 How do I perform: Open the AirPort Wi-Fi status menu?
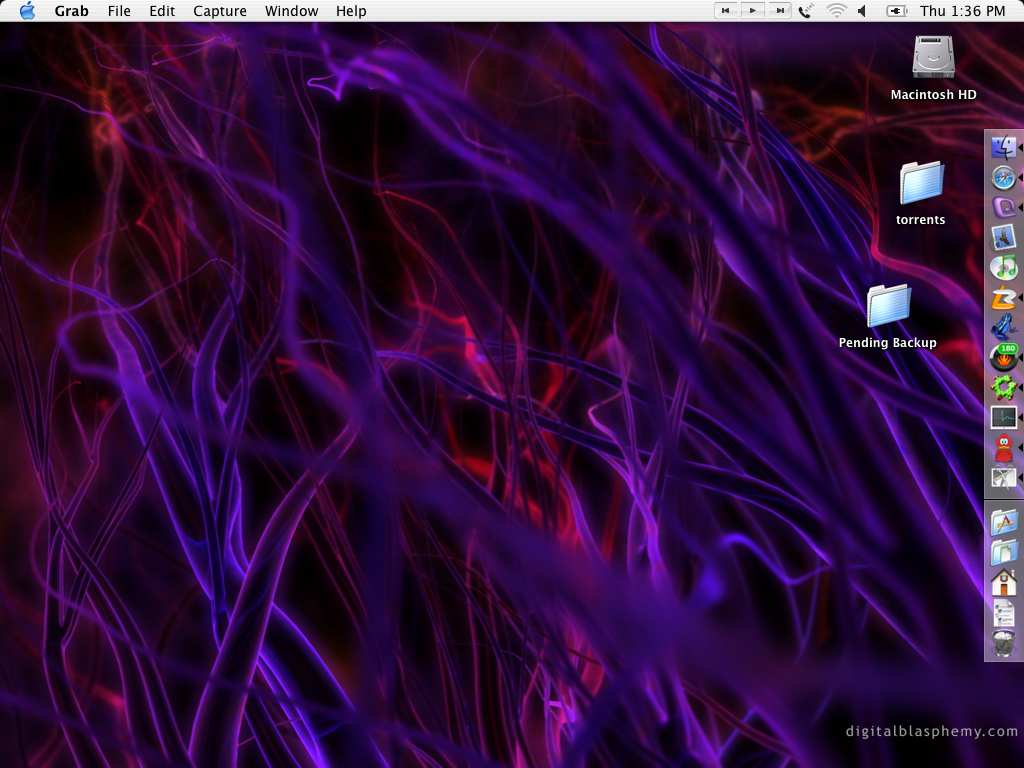click(835, 11)
